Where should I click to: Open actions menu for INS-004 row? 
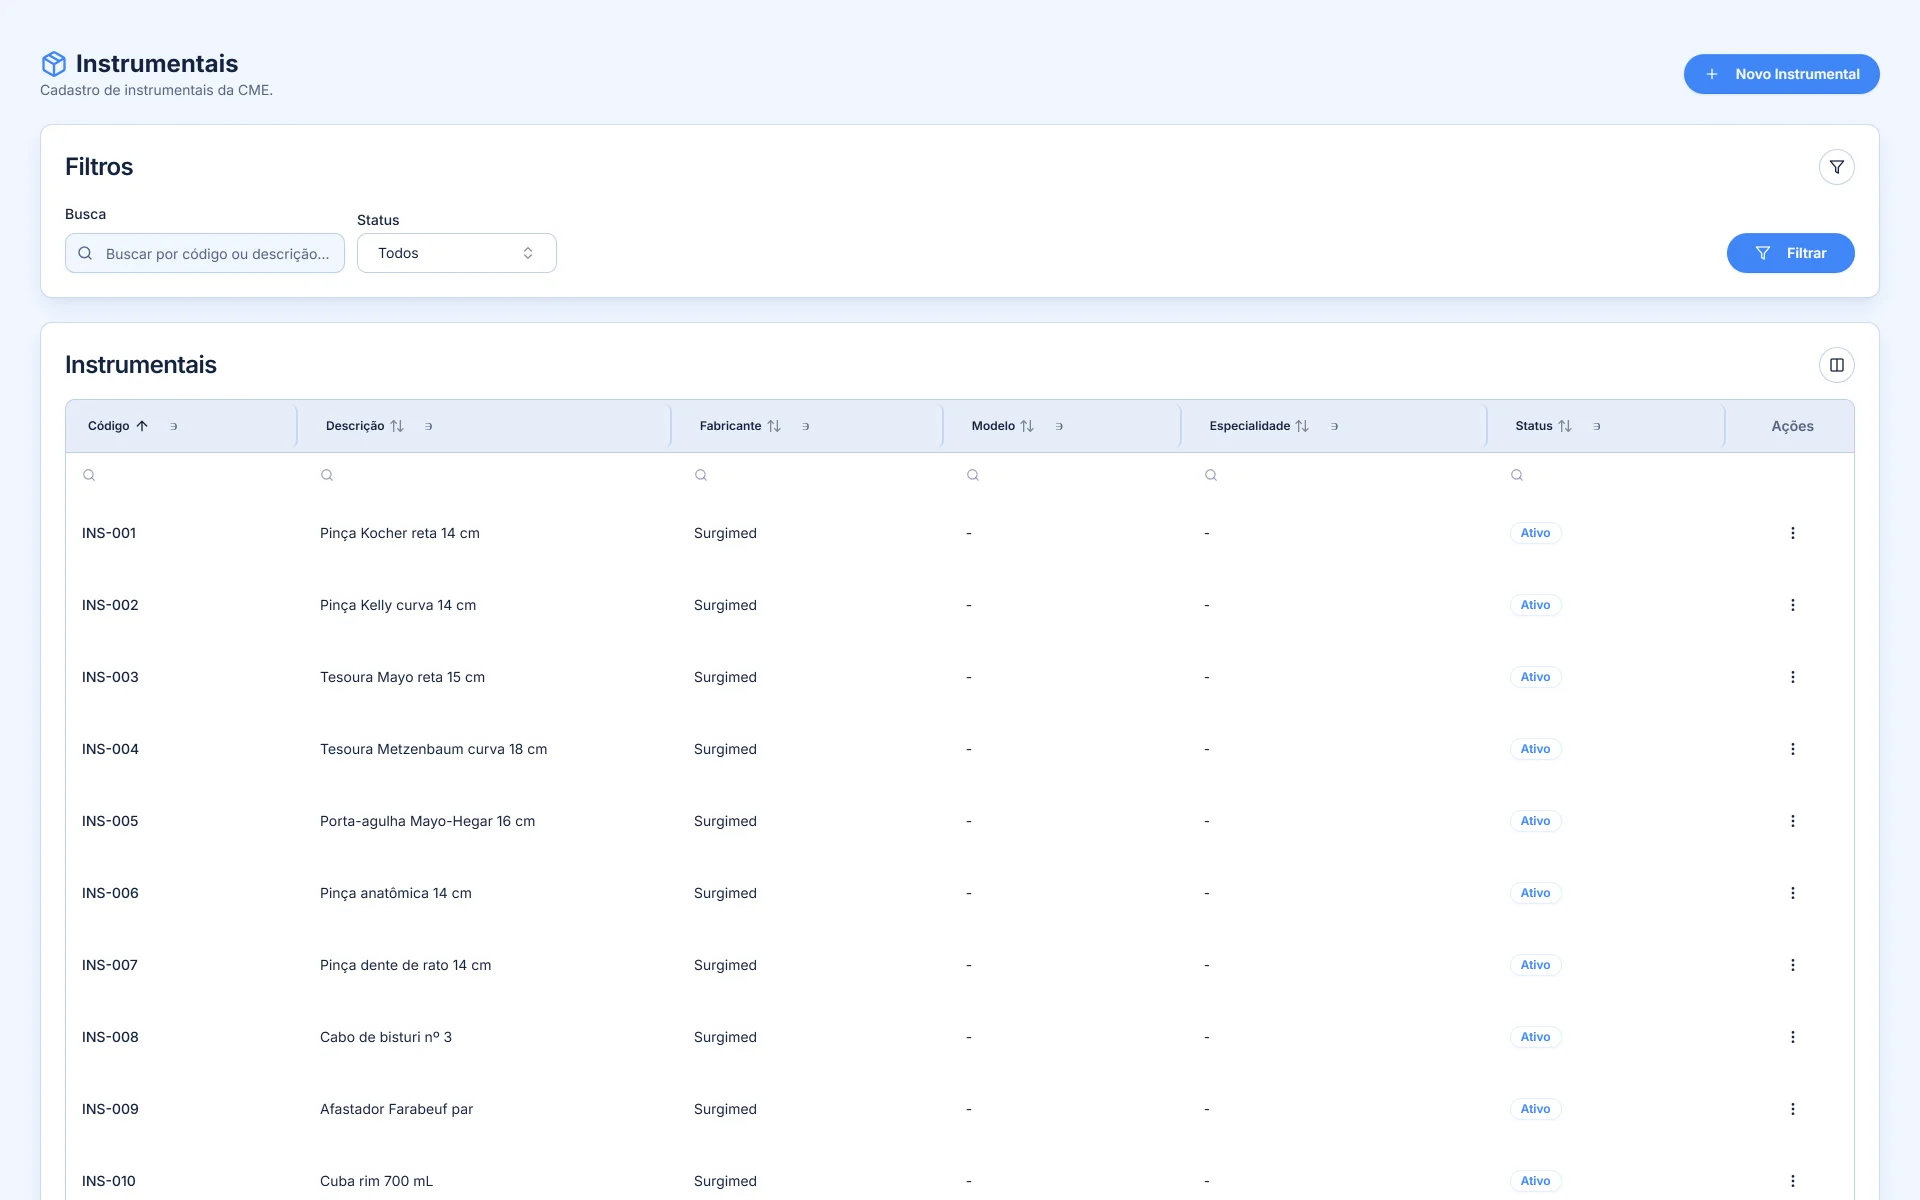point(1792,749)
